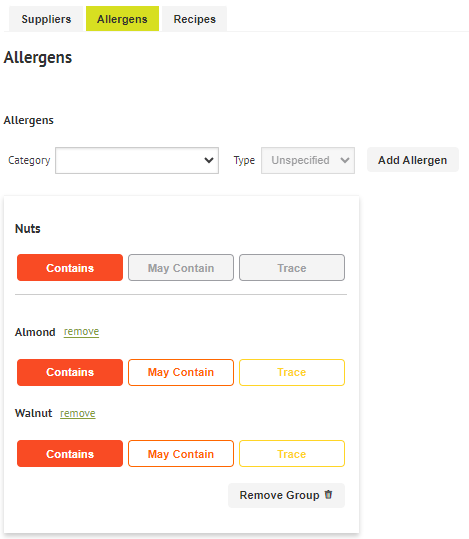Remove the Almond allergen via remove link
Image resolution: width=469 pixels, height=539 pixels.
tap(81, 332)
